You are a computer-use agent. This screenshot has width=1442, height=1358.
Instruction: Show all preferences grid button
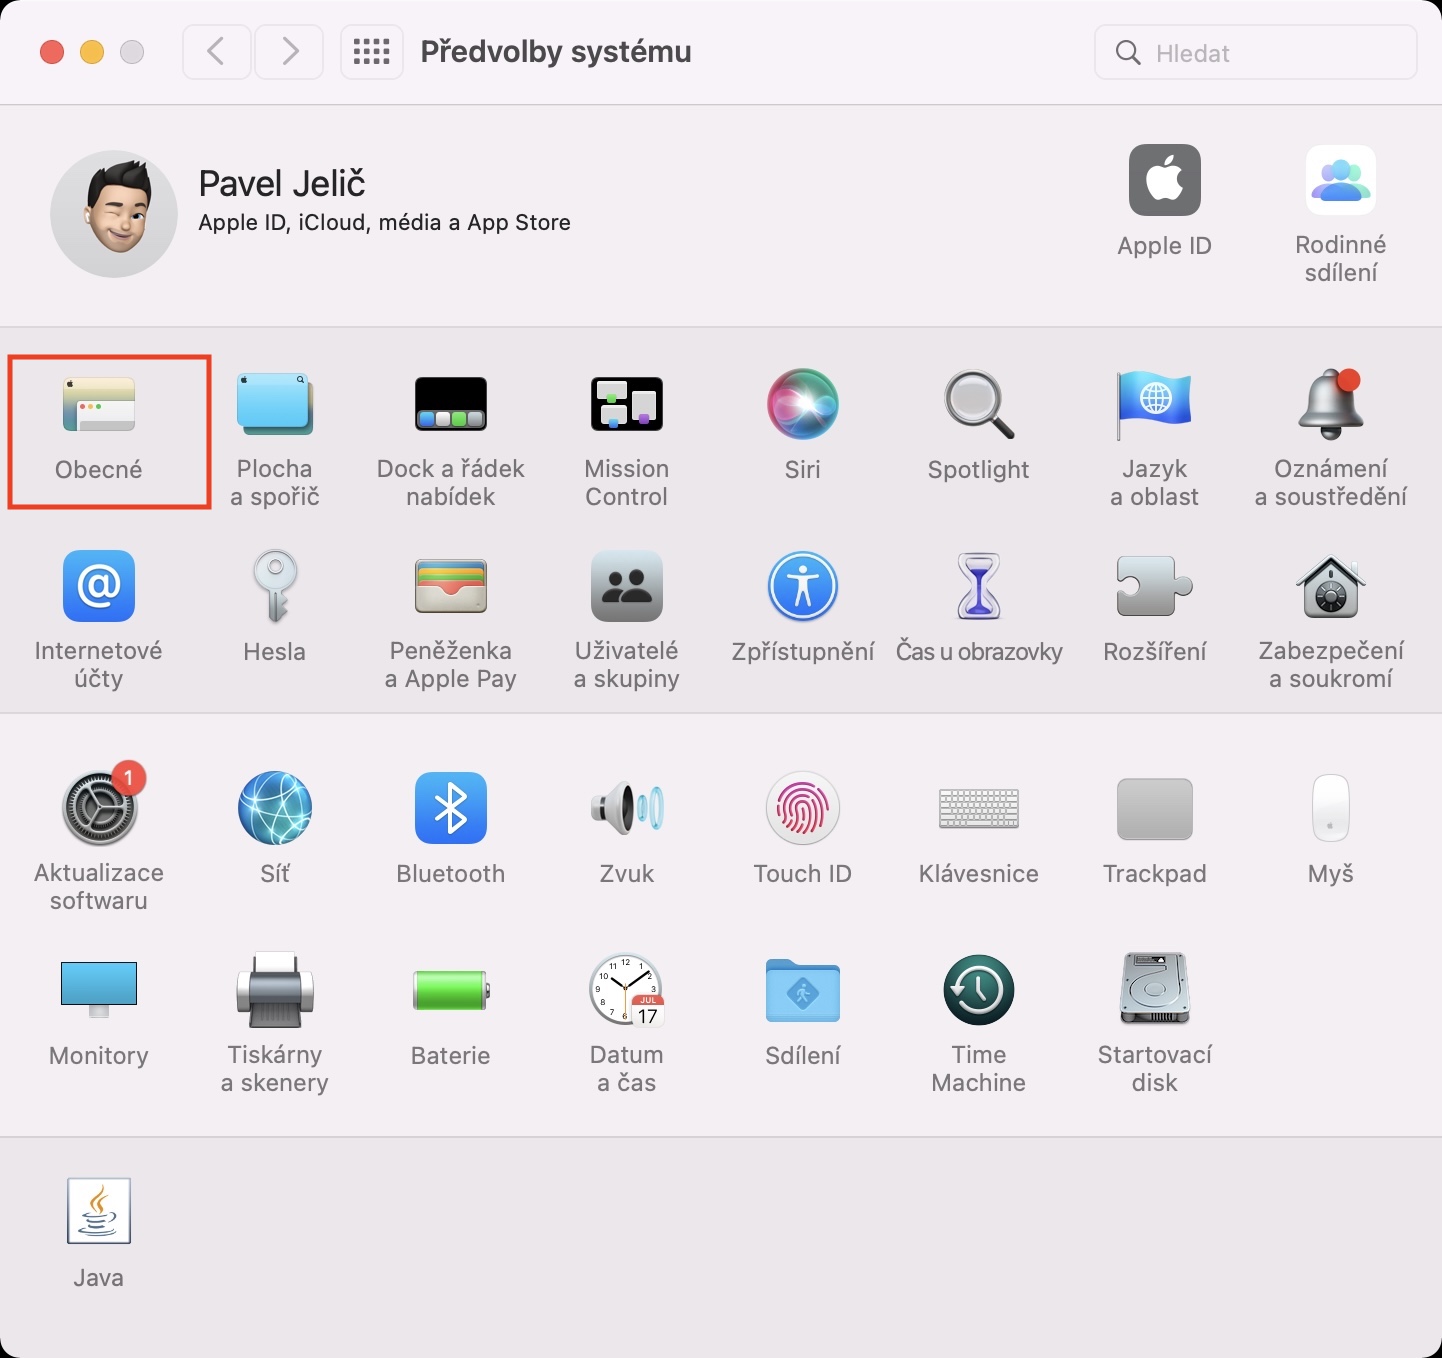coord(372,51)
